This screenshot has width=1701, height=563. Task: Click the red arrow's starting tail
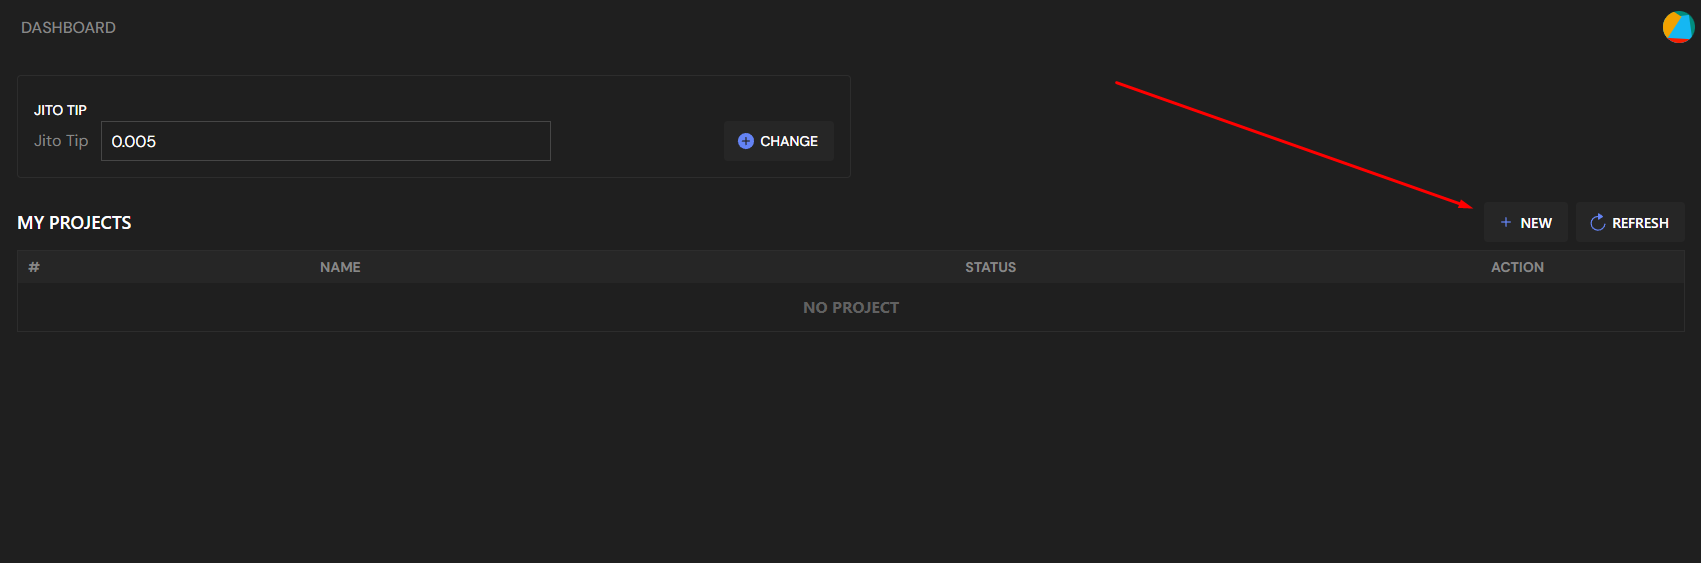click(1117, 83)
